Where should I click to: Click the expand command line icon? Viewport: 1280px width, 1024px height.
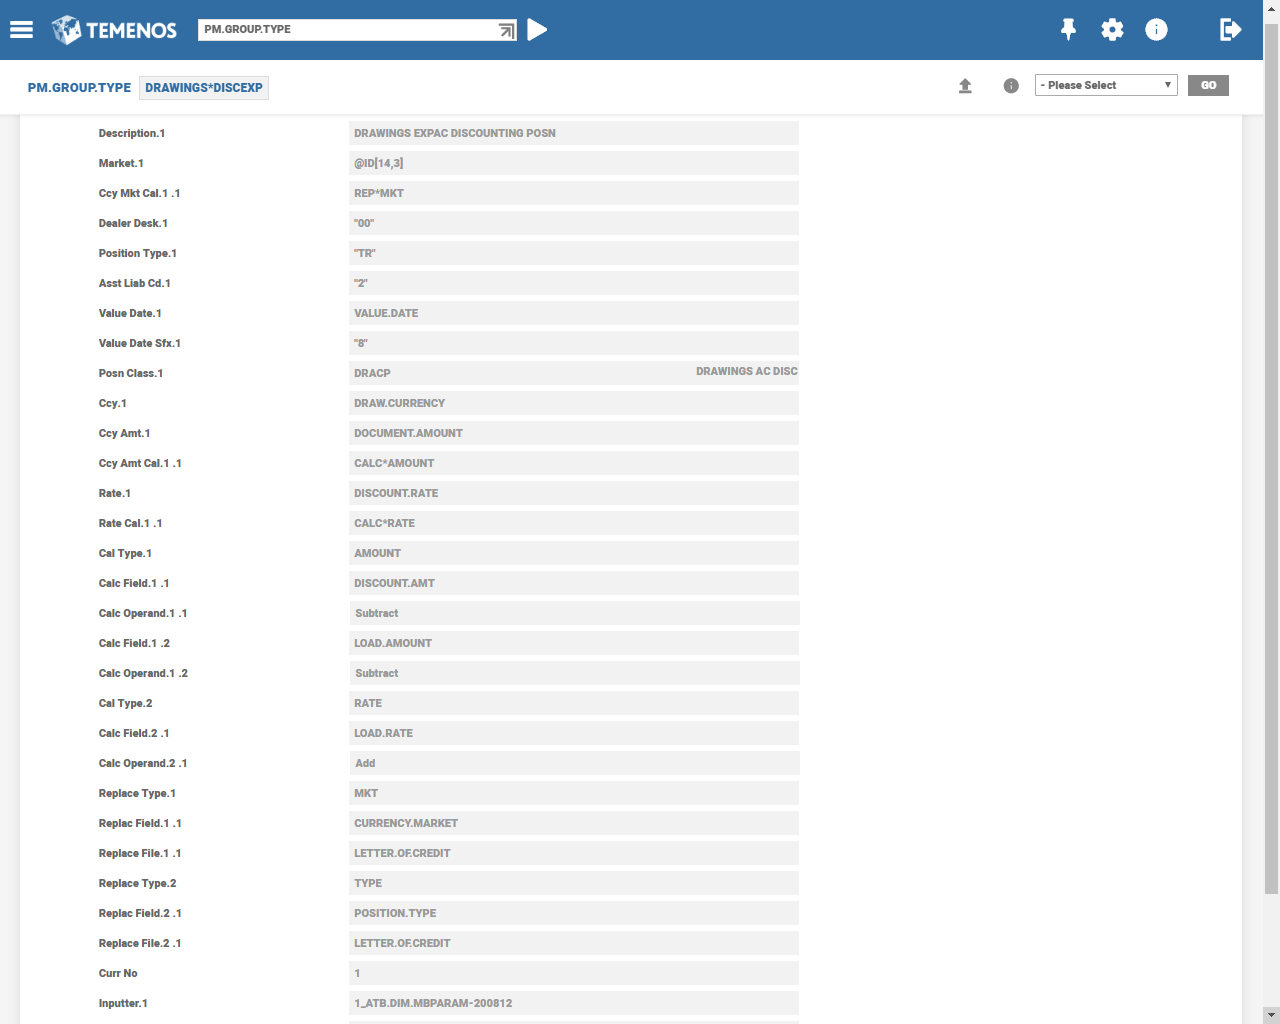click(507, 31)
